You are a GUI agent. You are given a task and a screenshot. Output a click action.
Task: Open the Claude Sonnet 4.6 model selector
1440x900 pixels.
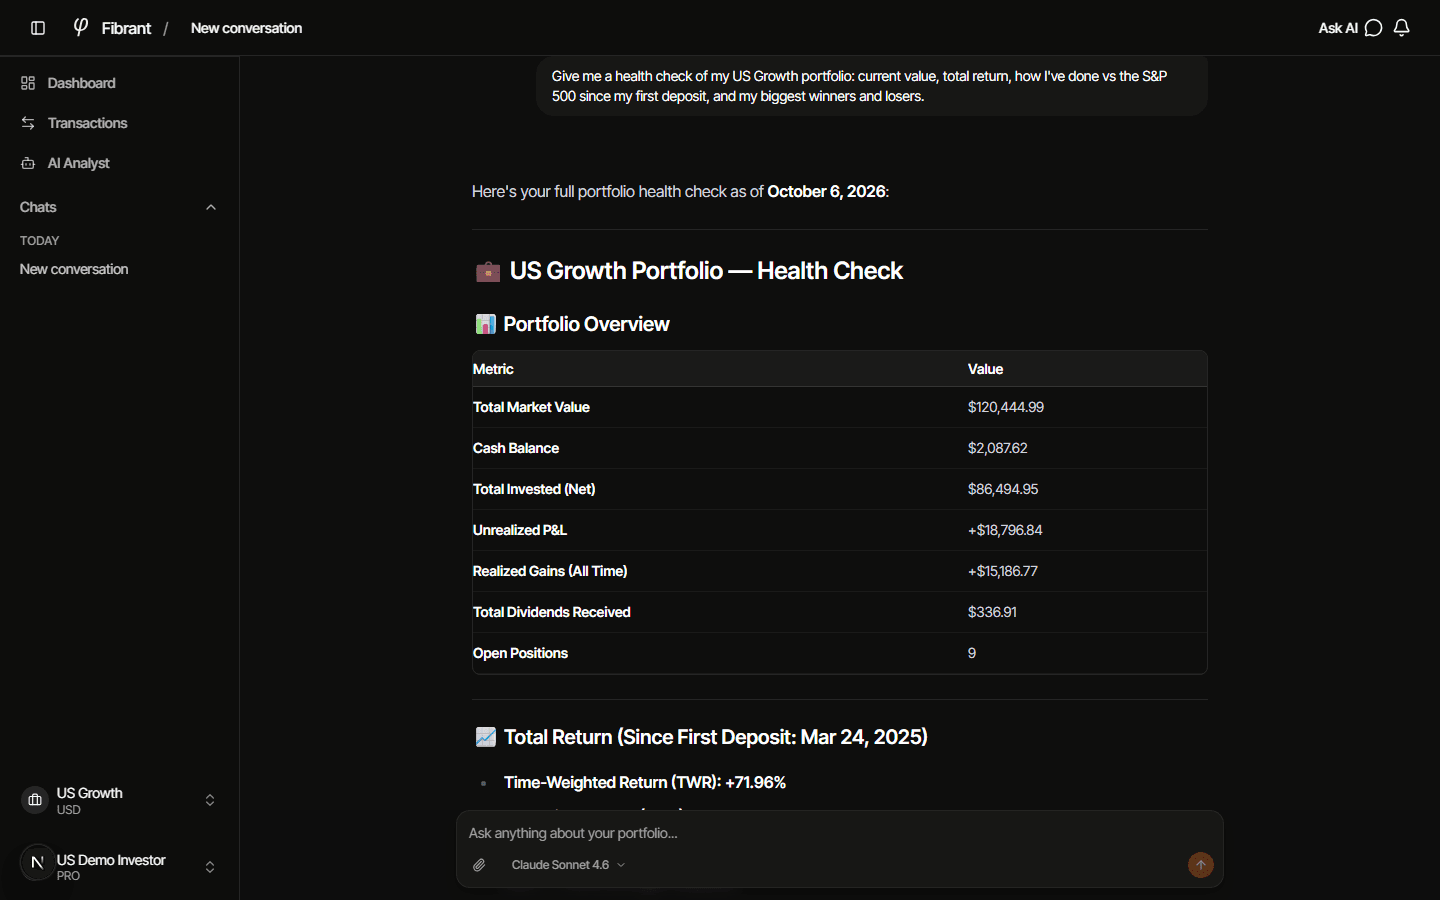(x=568, y=865)
